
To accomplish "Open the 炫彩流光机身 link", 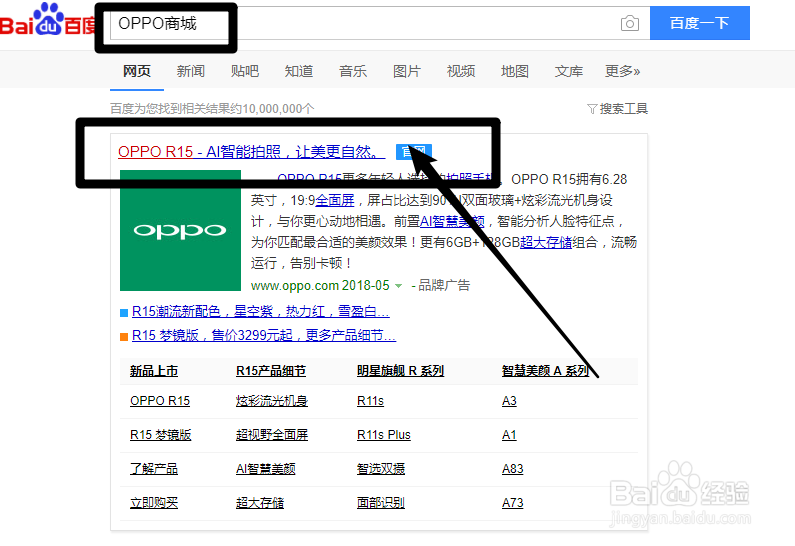I will [x=272, y=401].
